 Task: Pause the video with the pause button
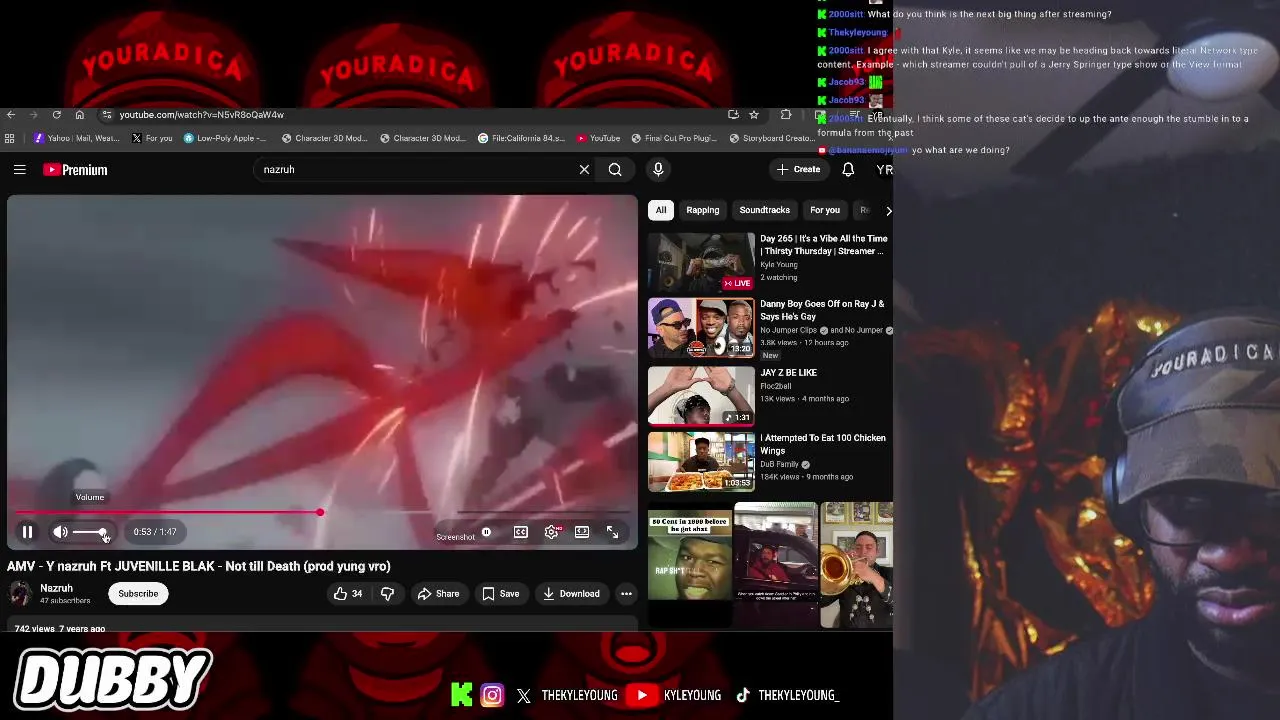pos(28,532)
